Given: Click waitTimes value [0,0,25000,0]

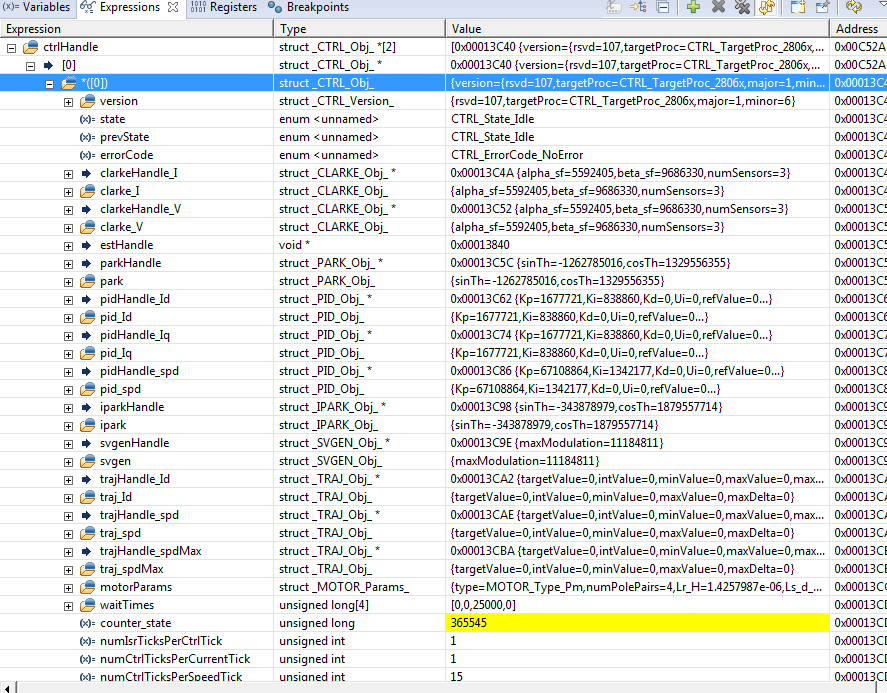Looking at the screenshot, I should pos(483,605).
